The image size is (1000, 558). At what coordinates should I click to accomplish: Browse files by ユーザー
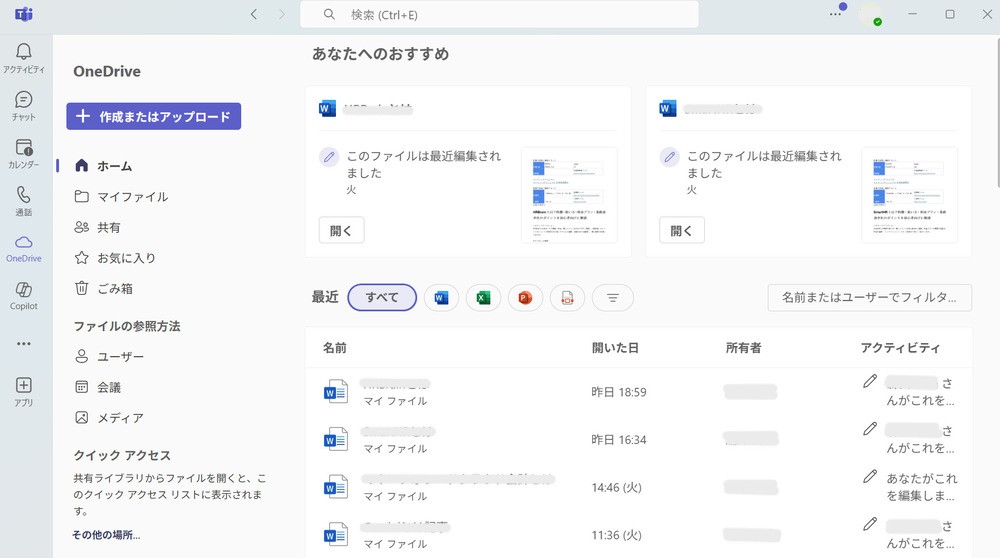[120, 356]
